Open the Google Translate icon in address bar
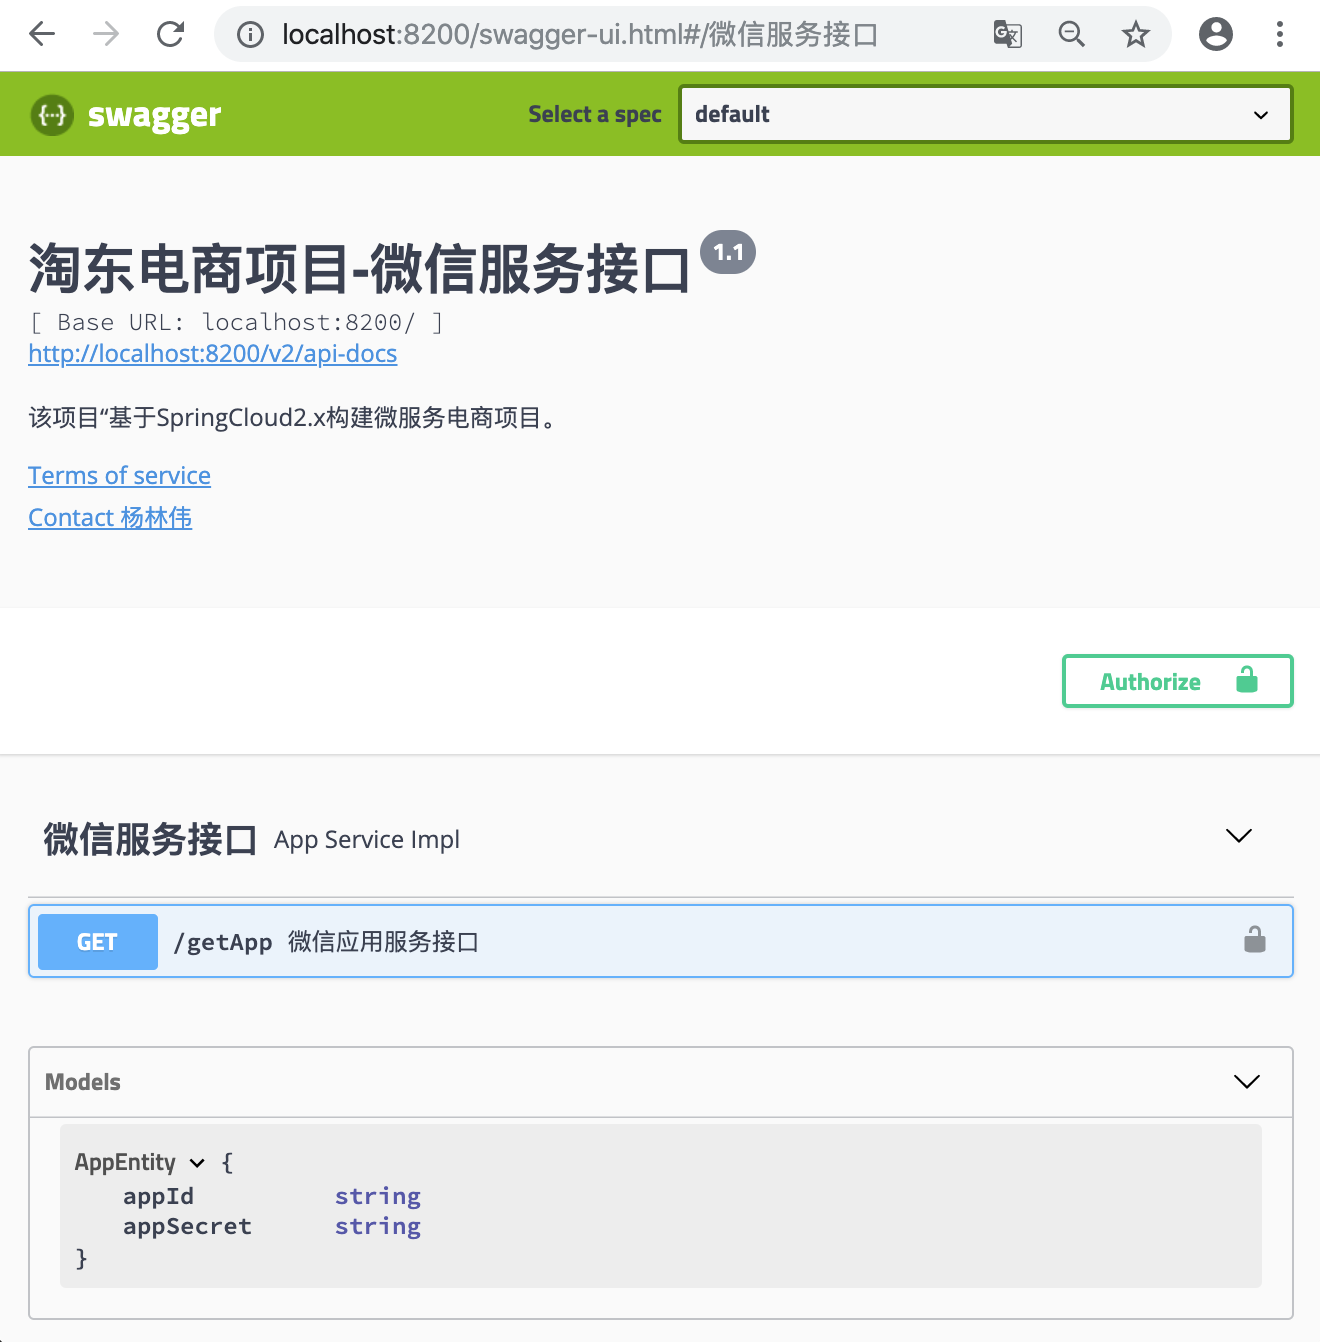This screenshot has width=1320, height=1342. (1007, 35)
